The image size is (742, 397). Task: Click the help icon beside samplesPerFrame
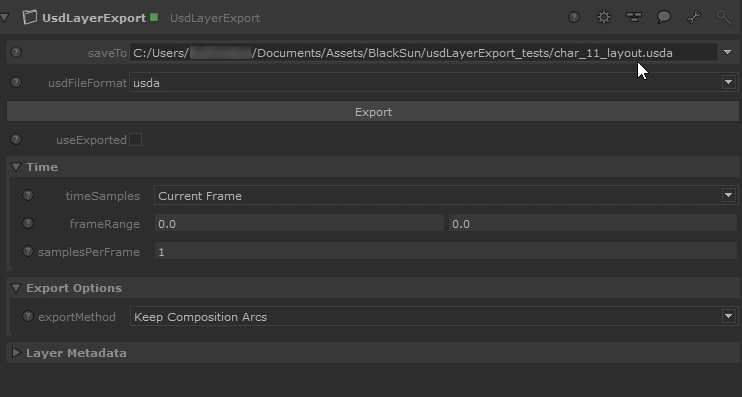pyautogui.click(x=28, y=251)
